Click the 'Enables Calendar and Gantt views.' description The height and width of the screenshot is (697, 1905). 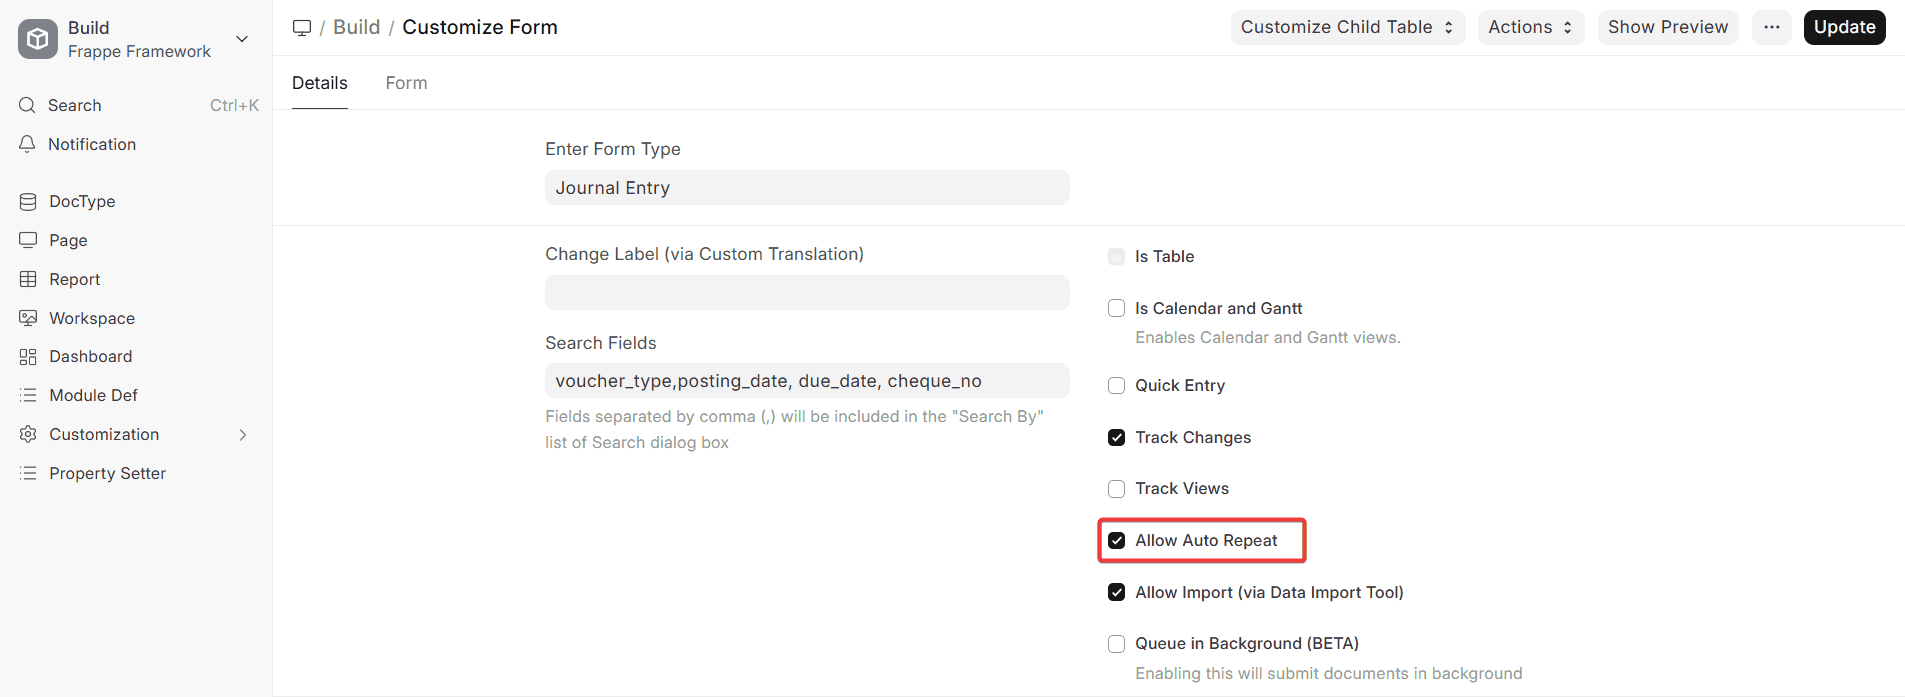pos(1268,338)
